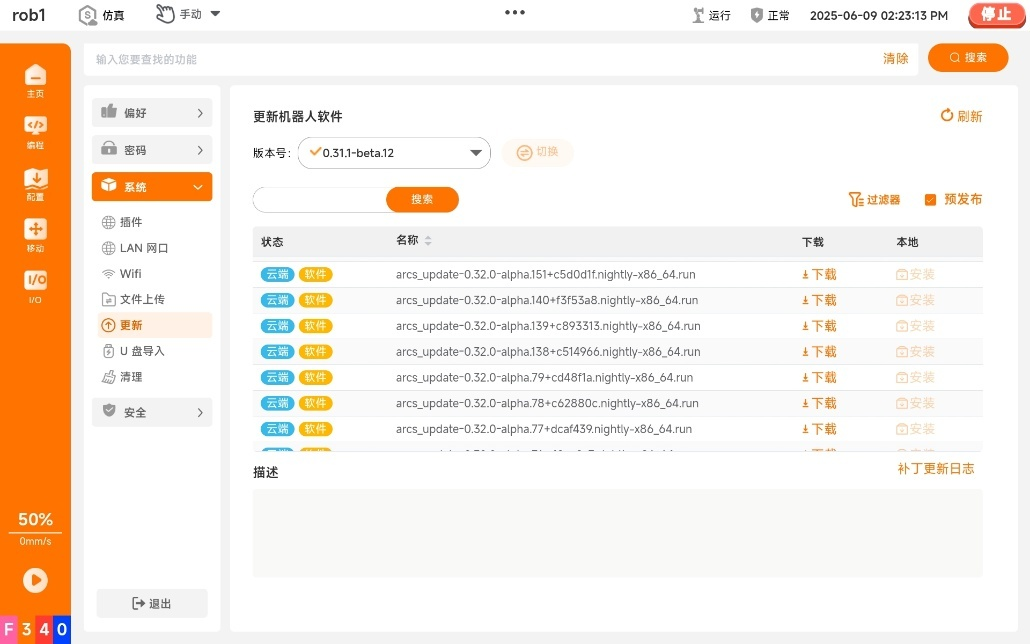Select the Wifi menu item

131,274
